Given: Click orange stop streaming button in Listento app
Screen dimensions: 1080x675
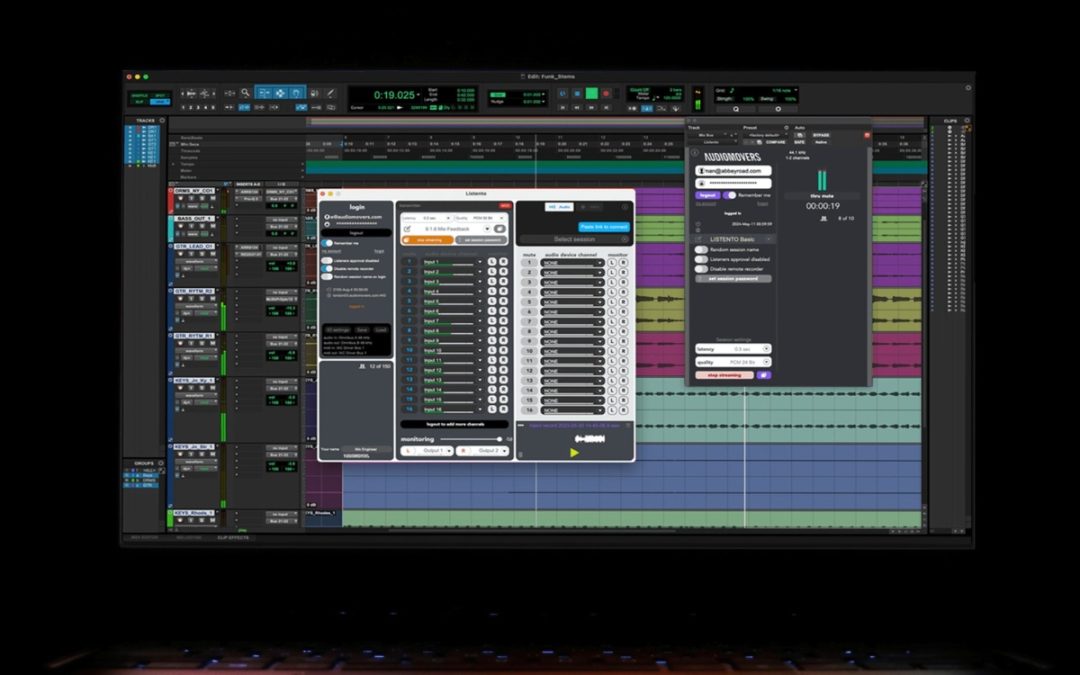Looking at the screenshot, I should [428, 240].
